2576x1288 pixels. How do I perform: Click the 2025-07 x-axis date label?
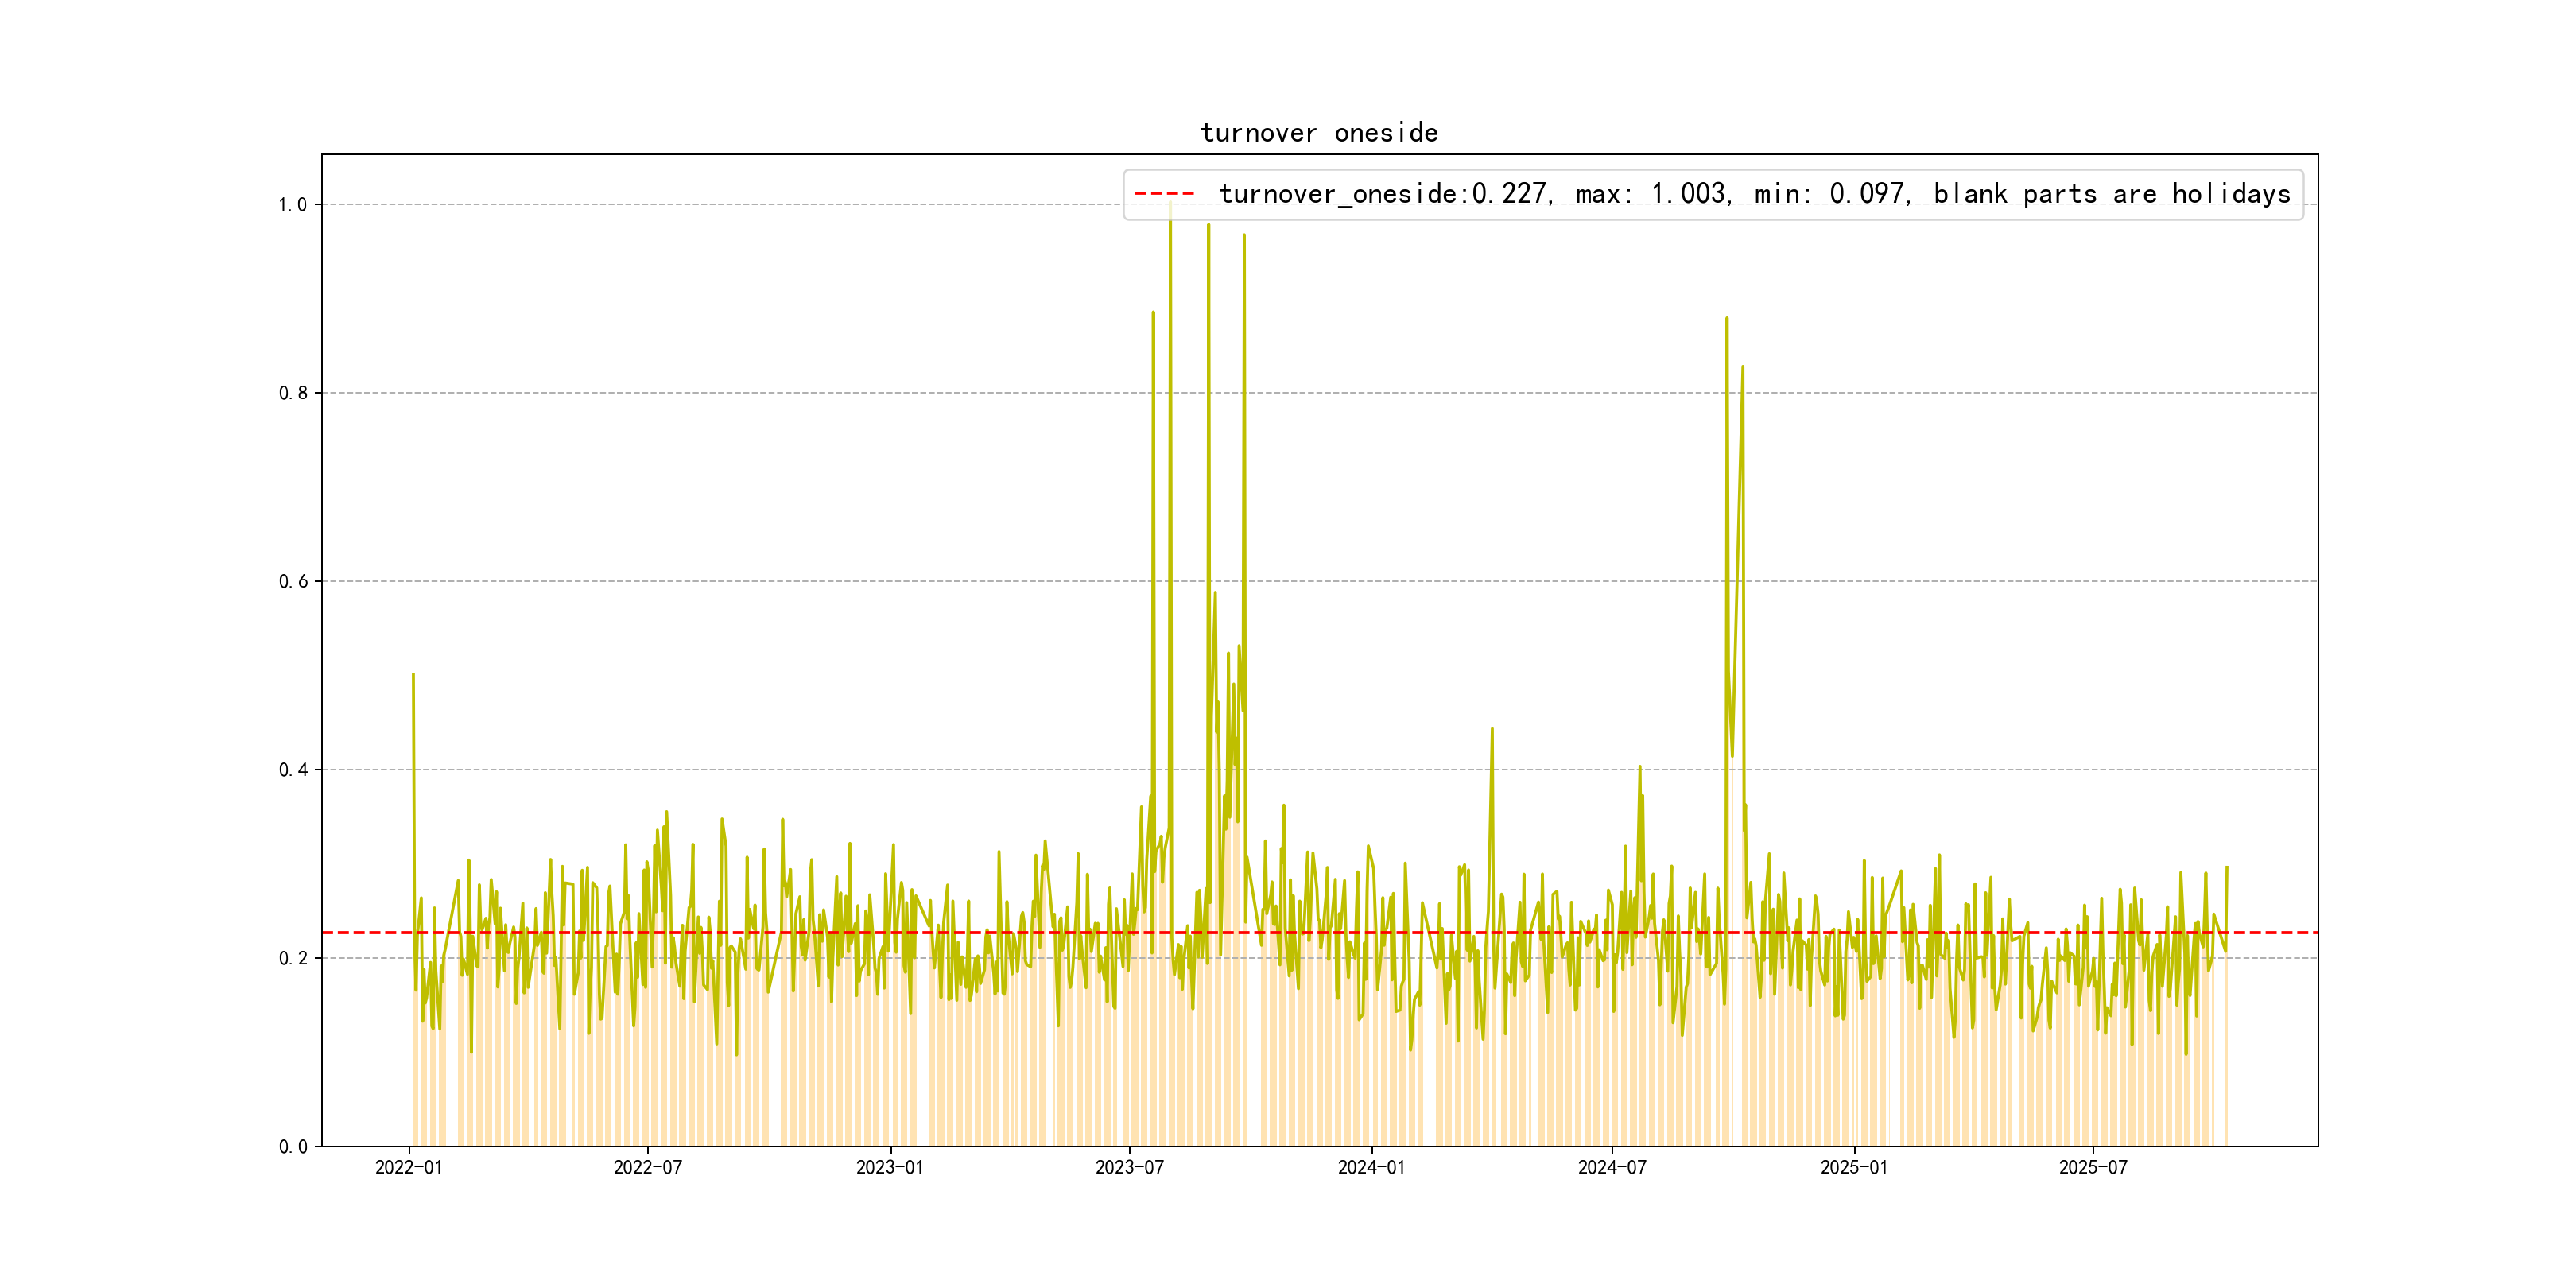click(x=2093, y=1168)
